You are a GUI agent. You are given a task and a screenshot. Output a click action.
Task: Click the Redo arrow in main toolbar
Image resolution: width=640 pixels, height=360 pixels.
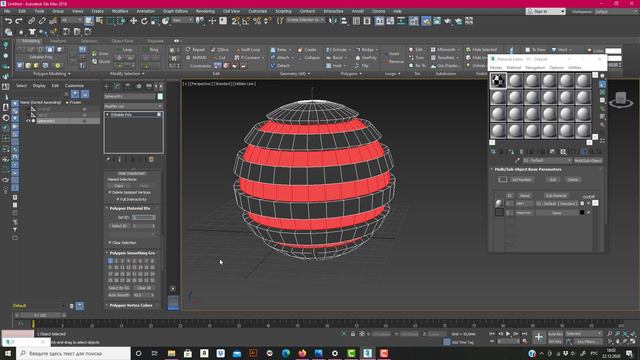(x=19, y=21)
